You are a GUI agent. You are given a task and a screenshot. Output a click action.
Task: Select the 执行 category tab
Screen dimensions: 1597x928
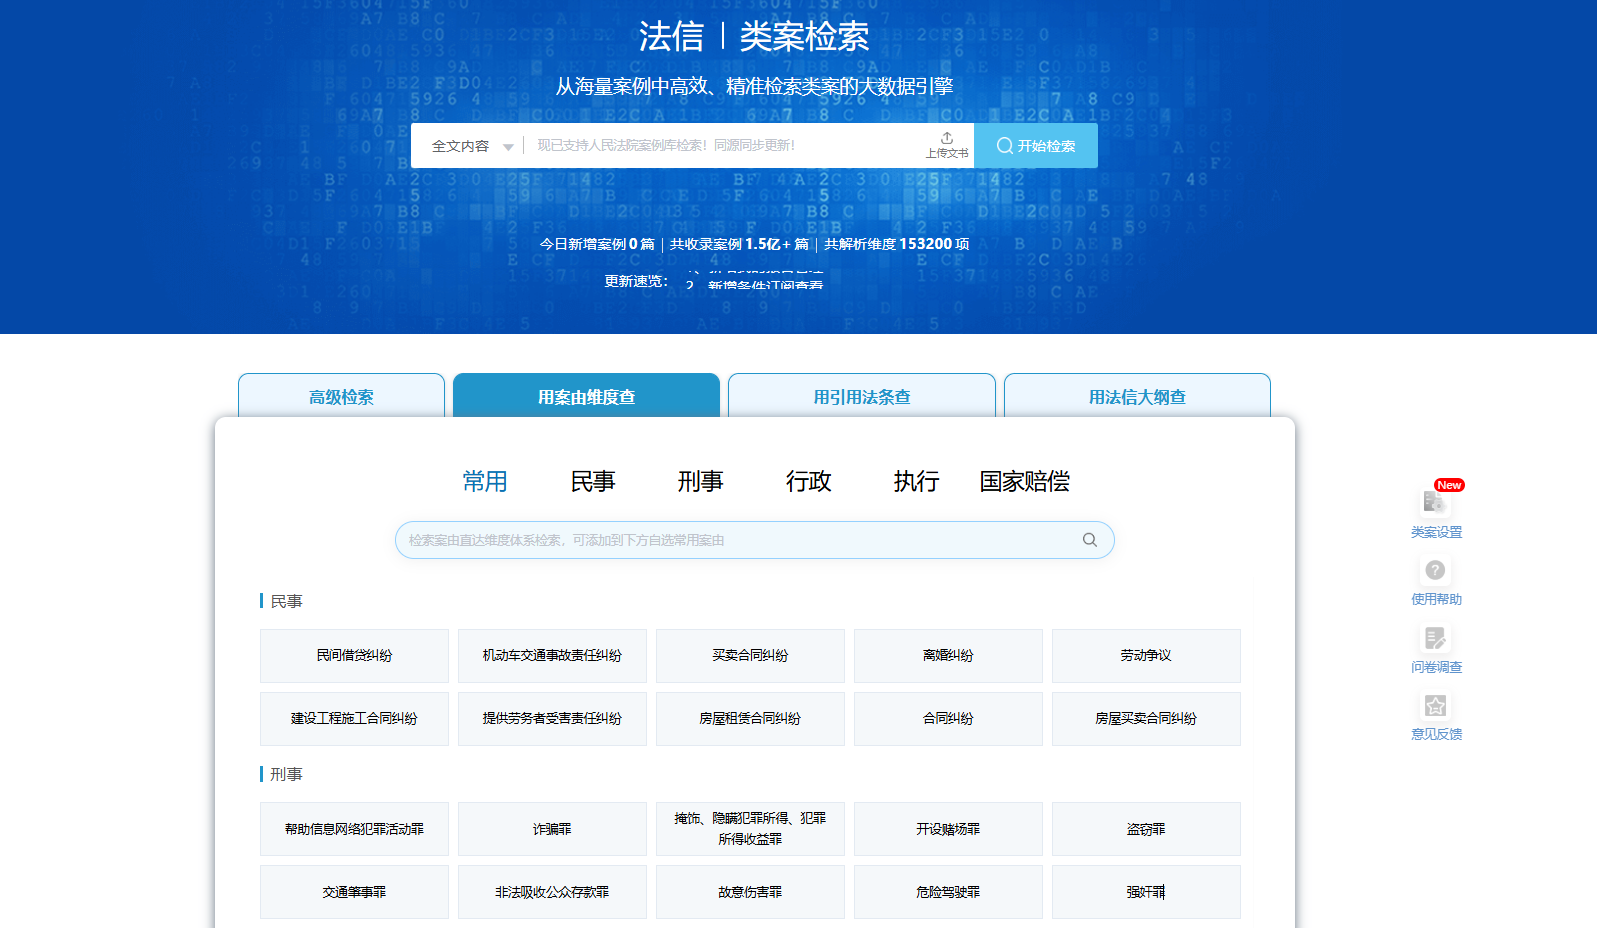pos(916,482)
